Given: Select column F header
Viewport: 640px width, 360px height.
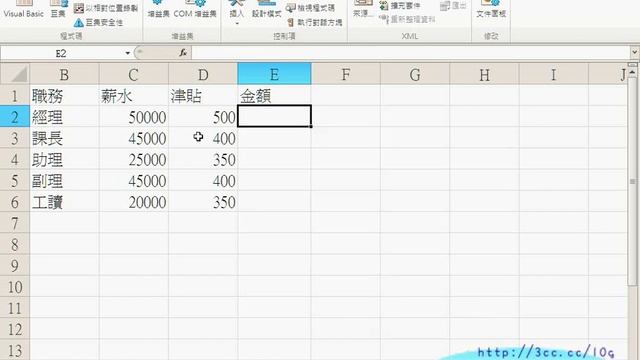Looking at the screenshot, I should [x=346, y=74].
